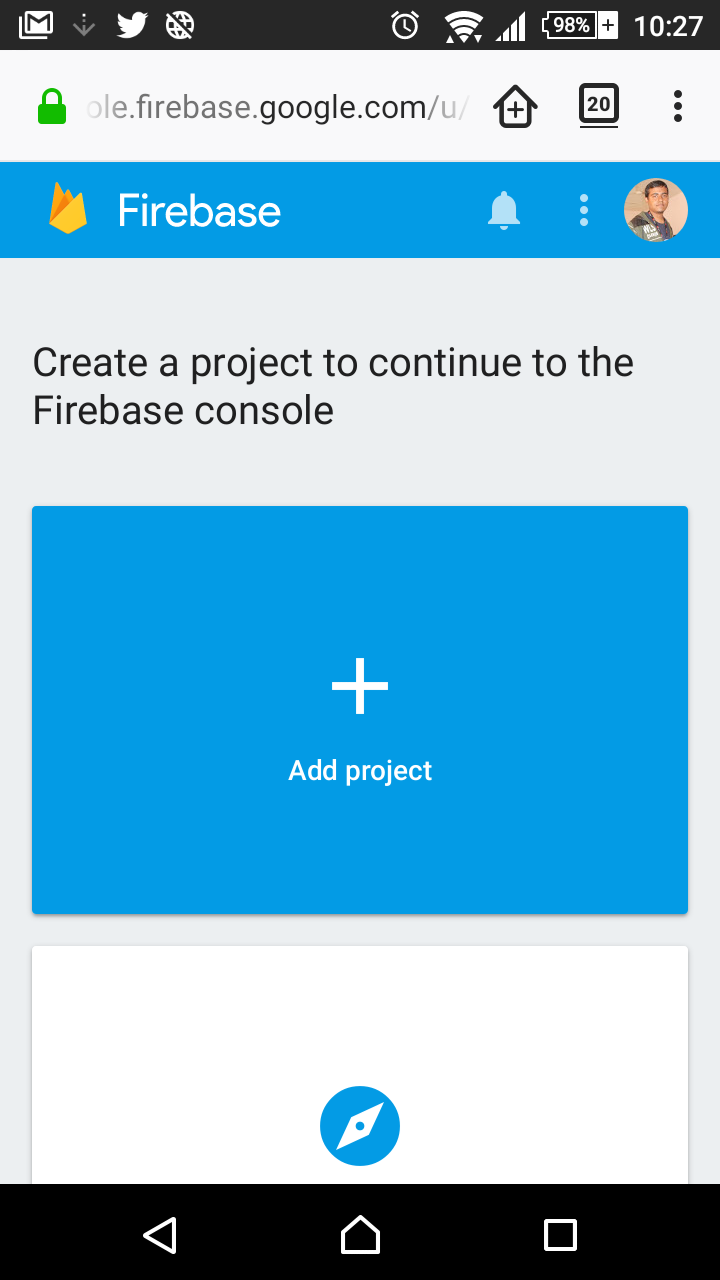The image size is (720, 1280).
Task: Click the add-to-homescreen icon in browser bar
Action: click(514, 105)
